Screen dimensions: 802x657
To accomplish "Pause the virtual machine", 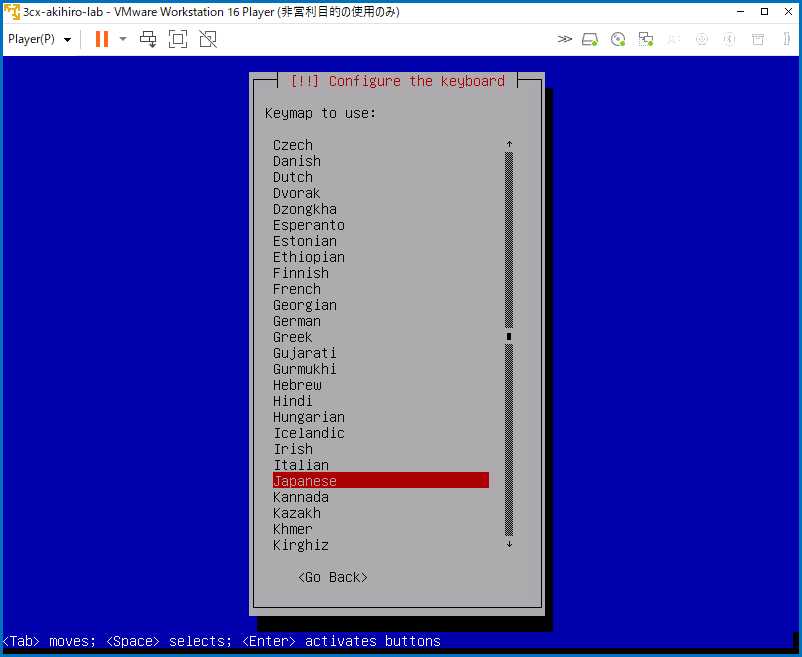I will pos(102,39).
